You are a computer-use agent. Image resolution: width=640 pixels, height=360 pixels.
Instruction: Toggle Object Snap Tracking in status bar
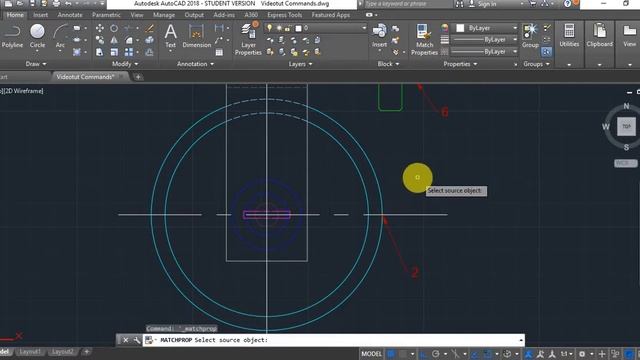pyautogui.click(x=474, y=354)
